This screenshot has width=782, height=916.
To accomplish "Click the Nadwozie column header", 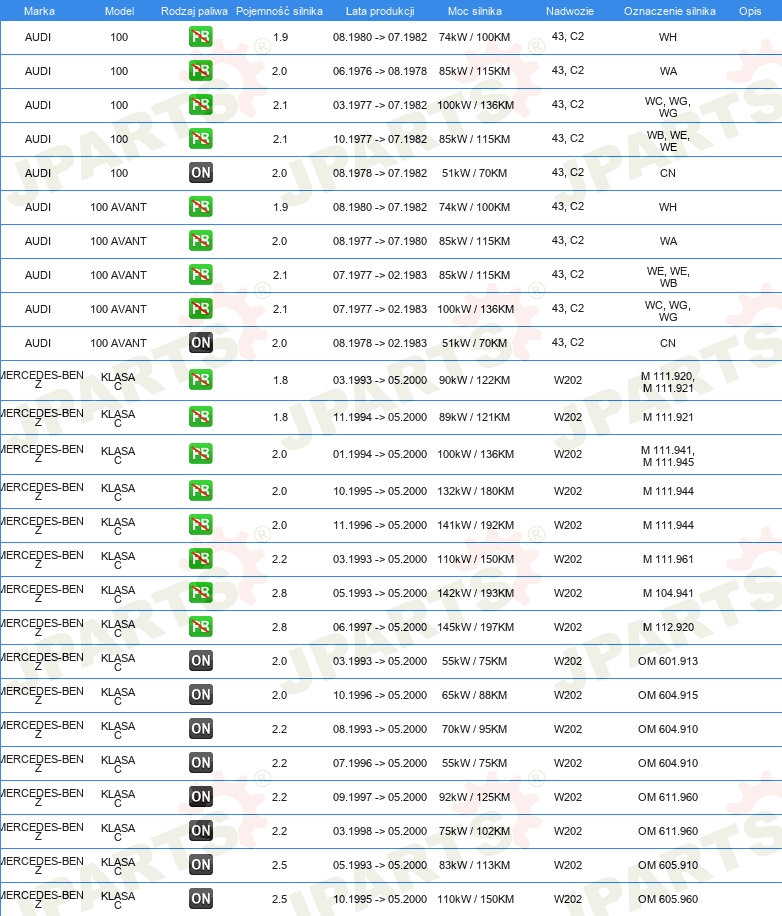I will 569,11.
